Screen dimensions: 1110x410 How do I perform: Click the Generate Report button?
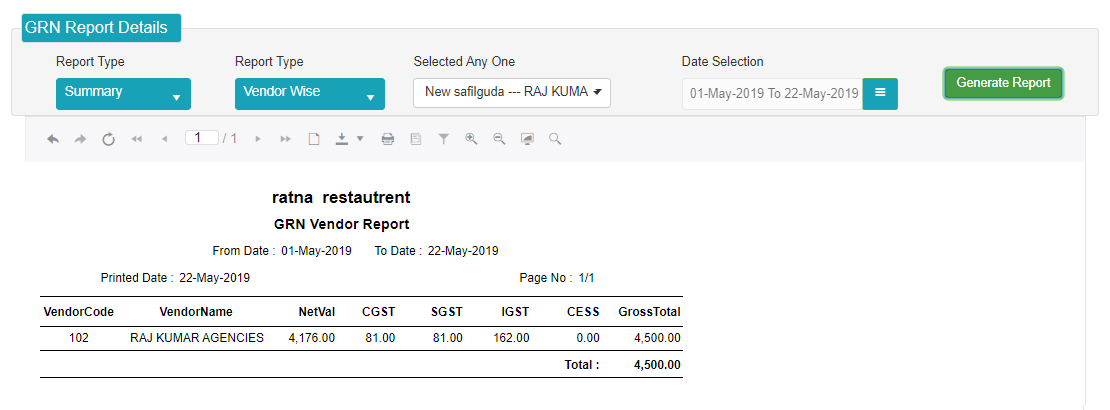1003,83
